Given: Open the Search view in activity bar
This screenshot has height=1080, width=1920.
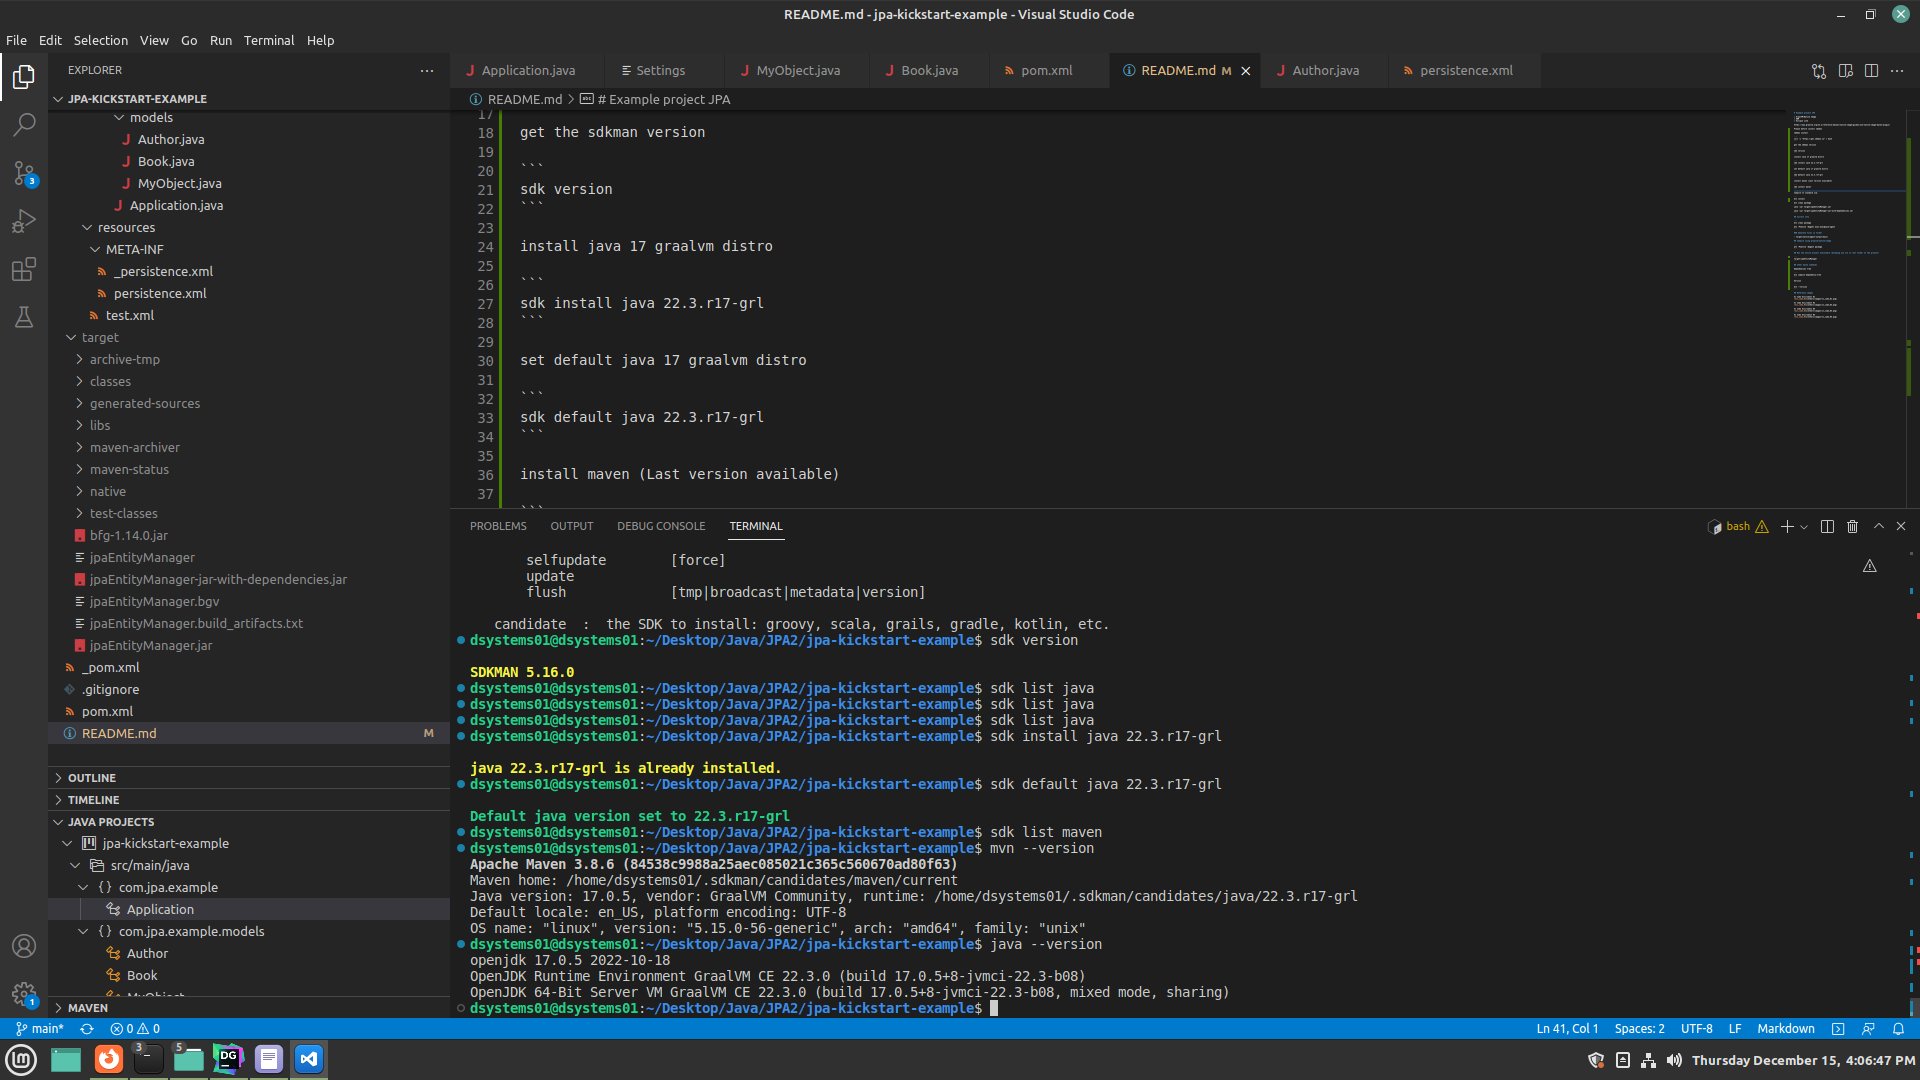Looking at the screenshot, I should point(24,125).
